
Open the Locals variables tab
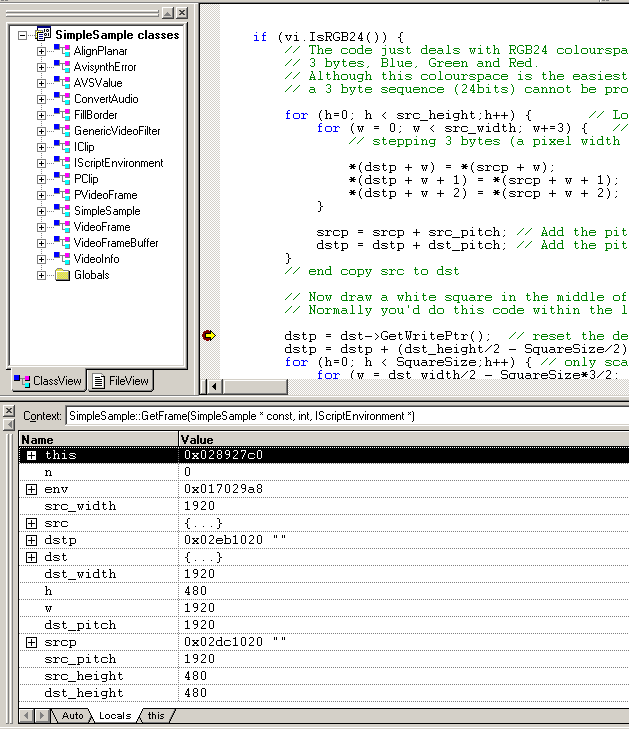(x=115, y=716)
